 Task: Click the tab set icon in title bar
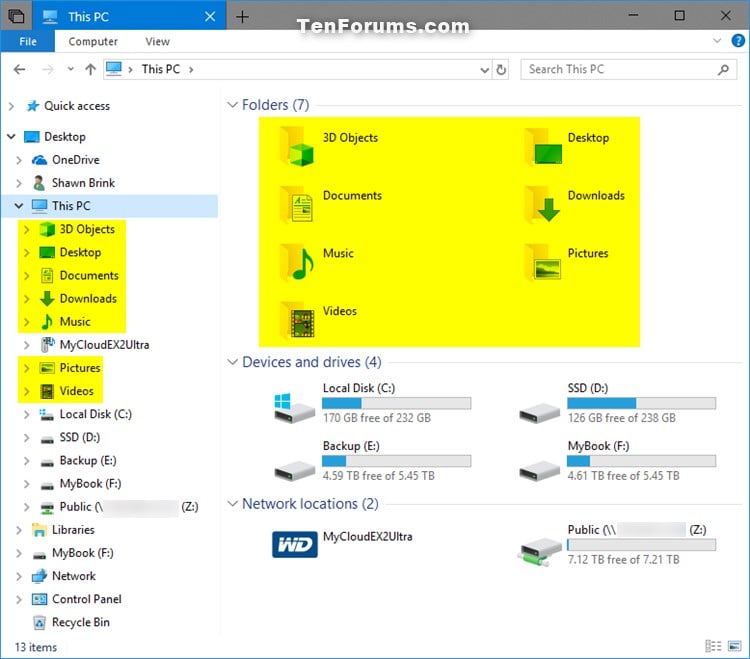point(16,16)
